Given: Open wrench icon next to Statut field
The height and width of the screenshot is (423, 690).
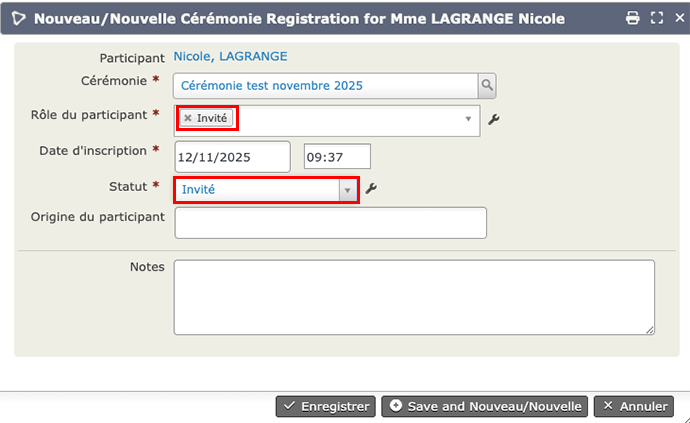Looking at the screenshot, I should click(x=370, y=189).
